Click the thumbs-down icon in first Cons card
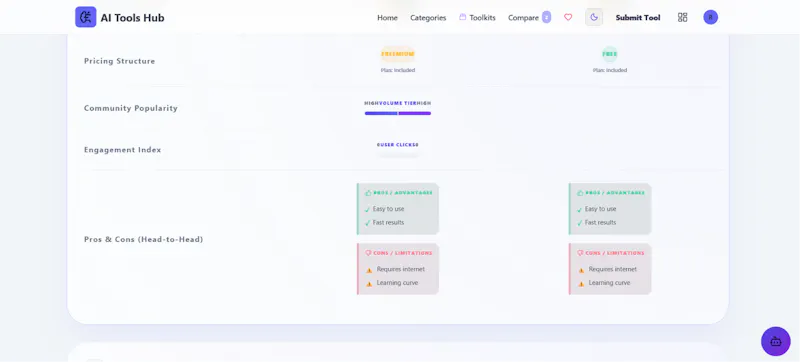The image size is (800, 362). 368,253
